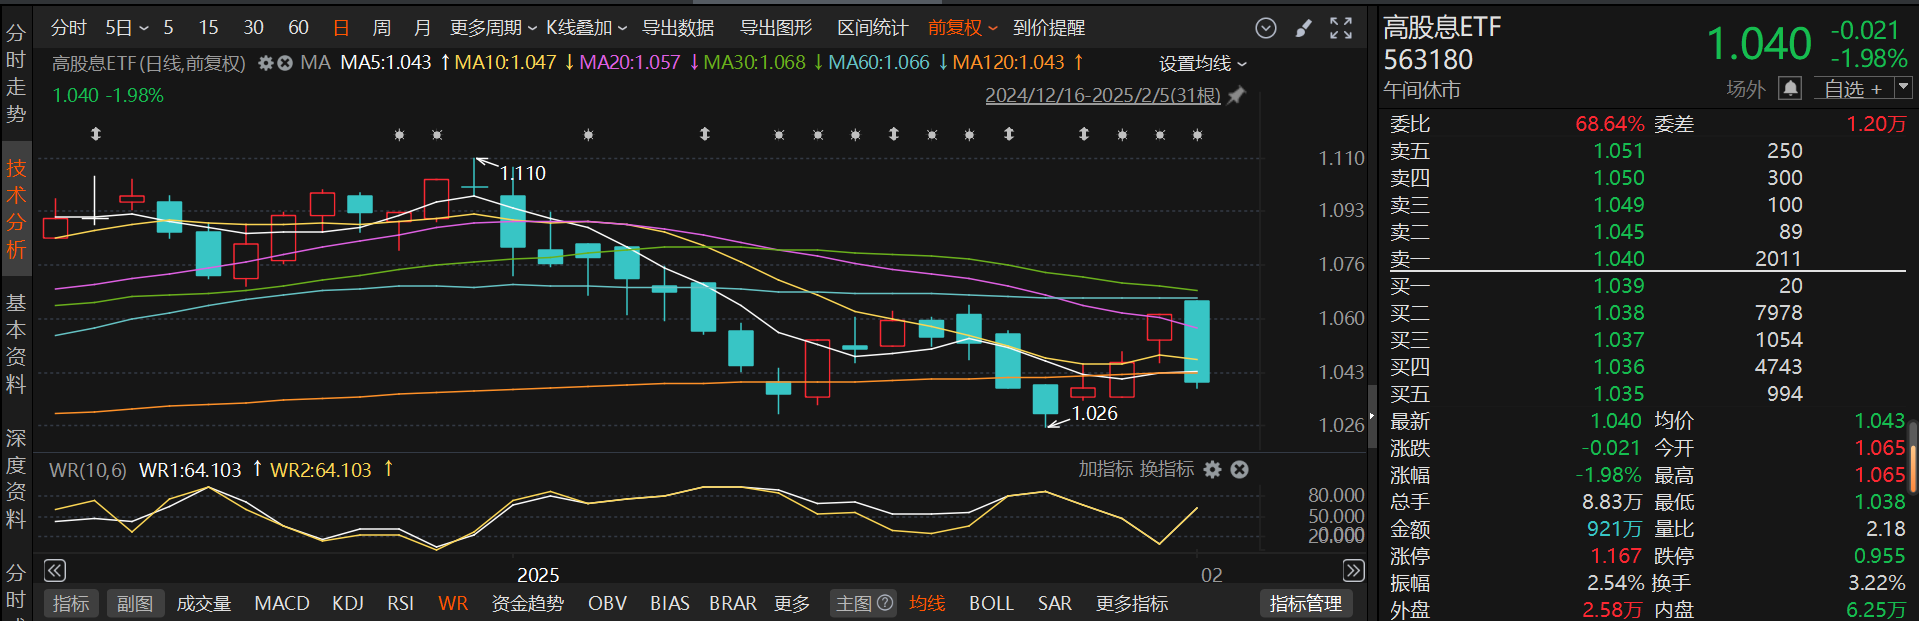Pin the date range 2024/12/16-2025/2/5
Image resolution: width=1919 pixels, height=621 pixels.
[1236, 96]
